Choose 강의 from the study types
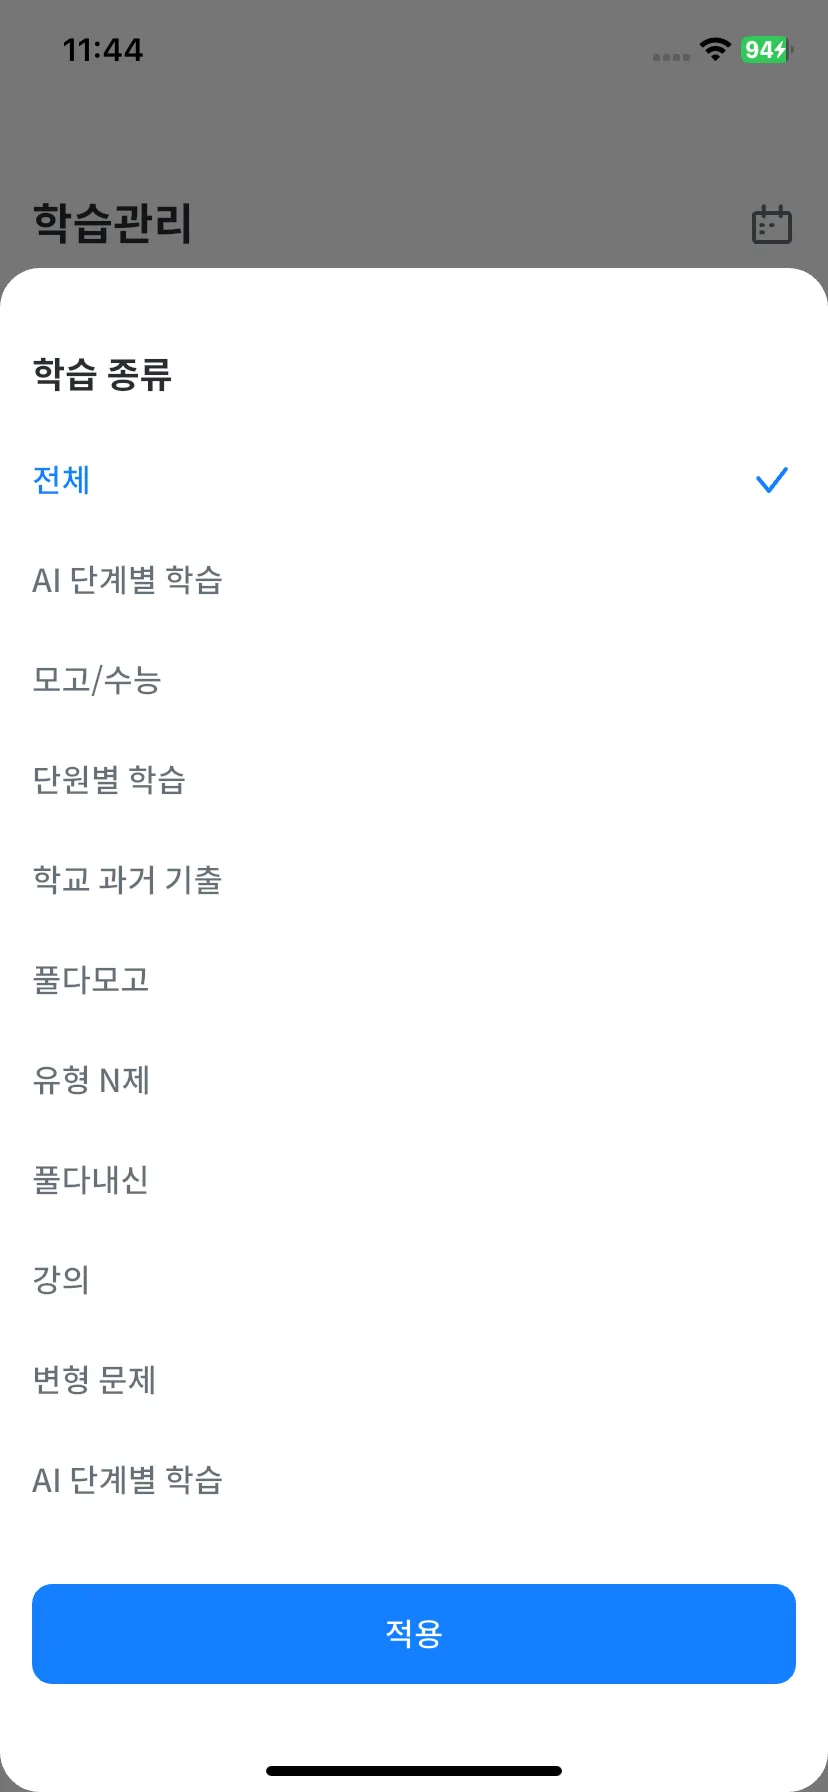828x1792 pixels. [x=414, y=1280]
